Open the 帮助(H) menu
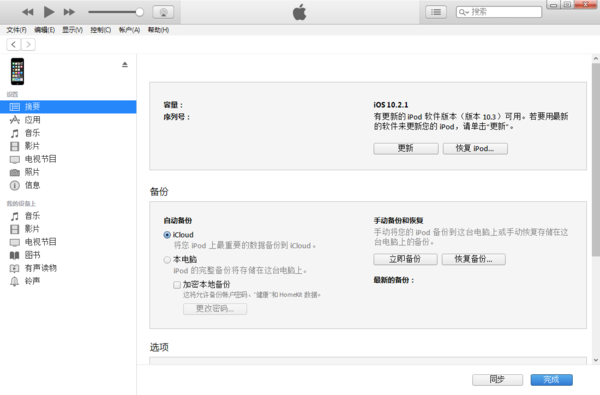The width and height of the screenshot is (600, 395). pyautogui.click(x=158, y=30)
